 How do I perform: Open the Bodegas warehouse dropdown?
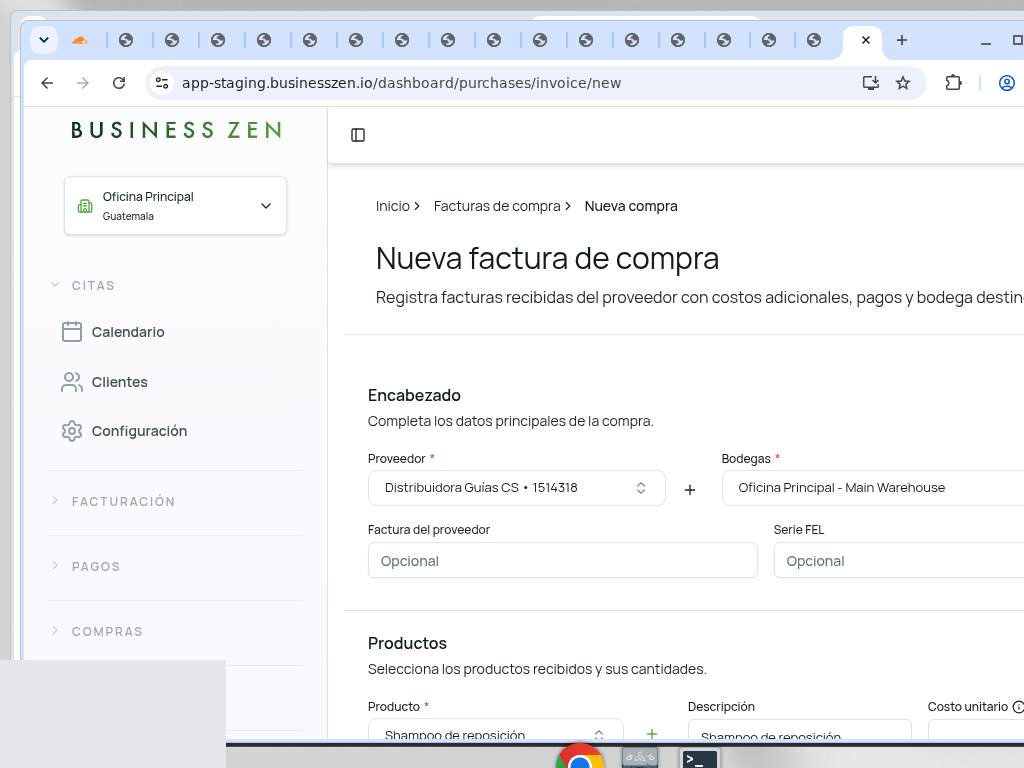click(872, 488)
